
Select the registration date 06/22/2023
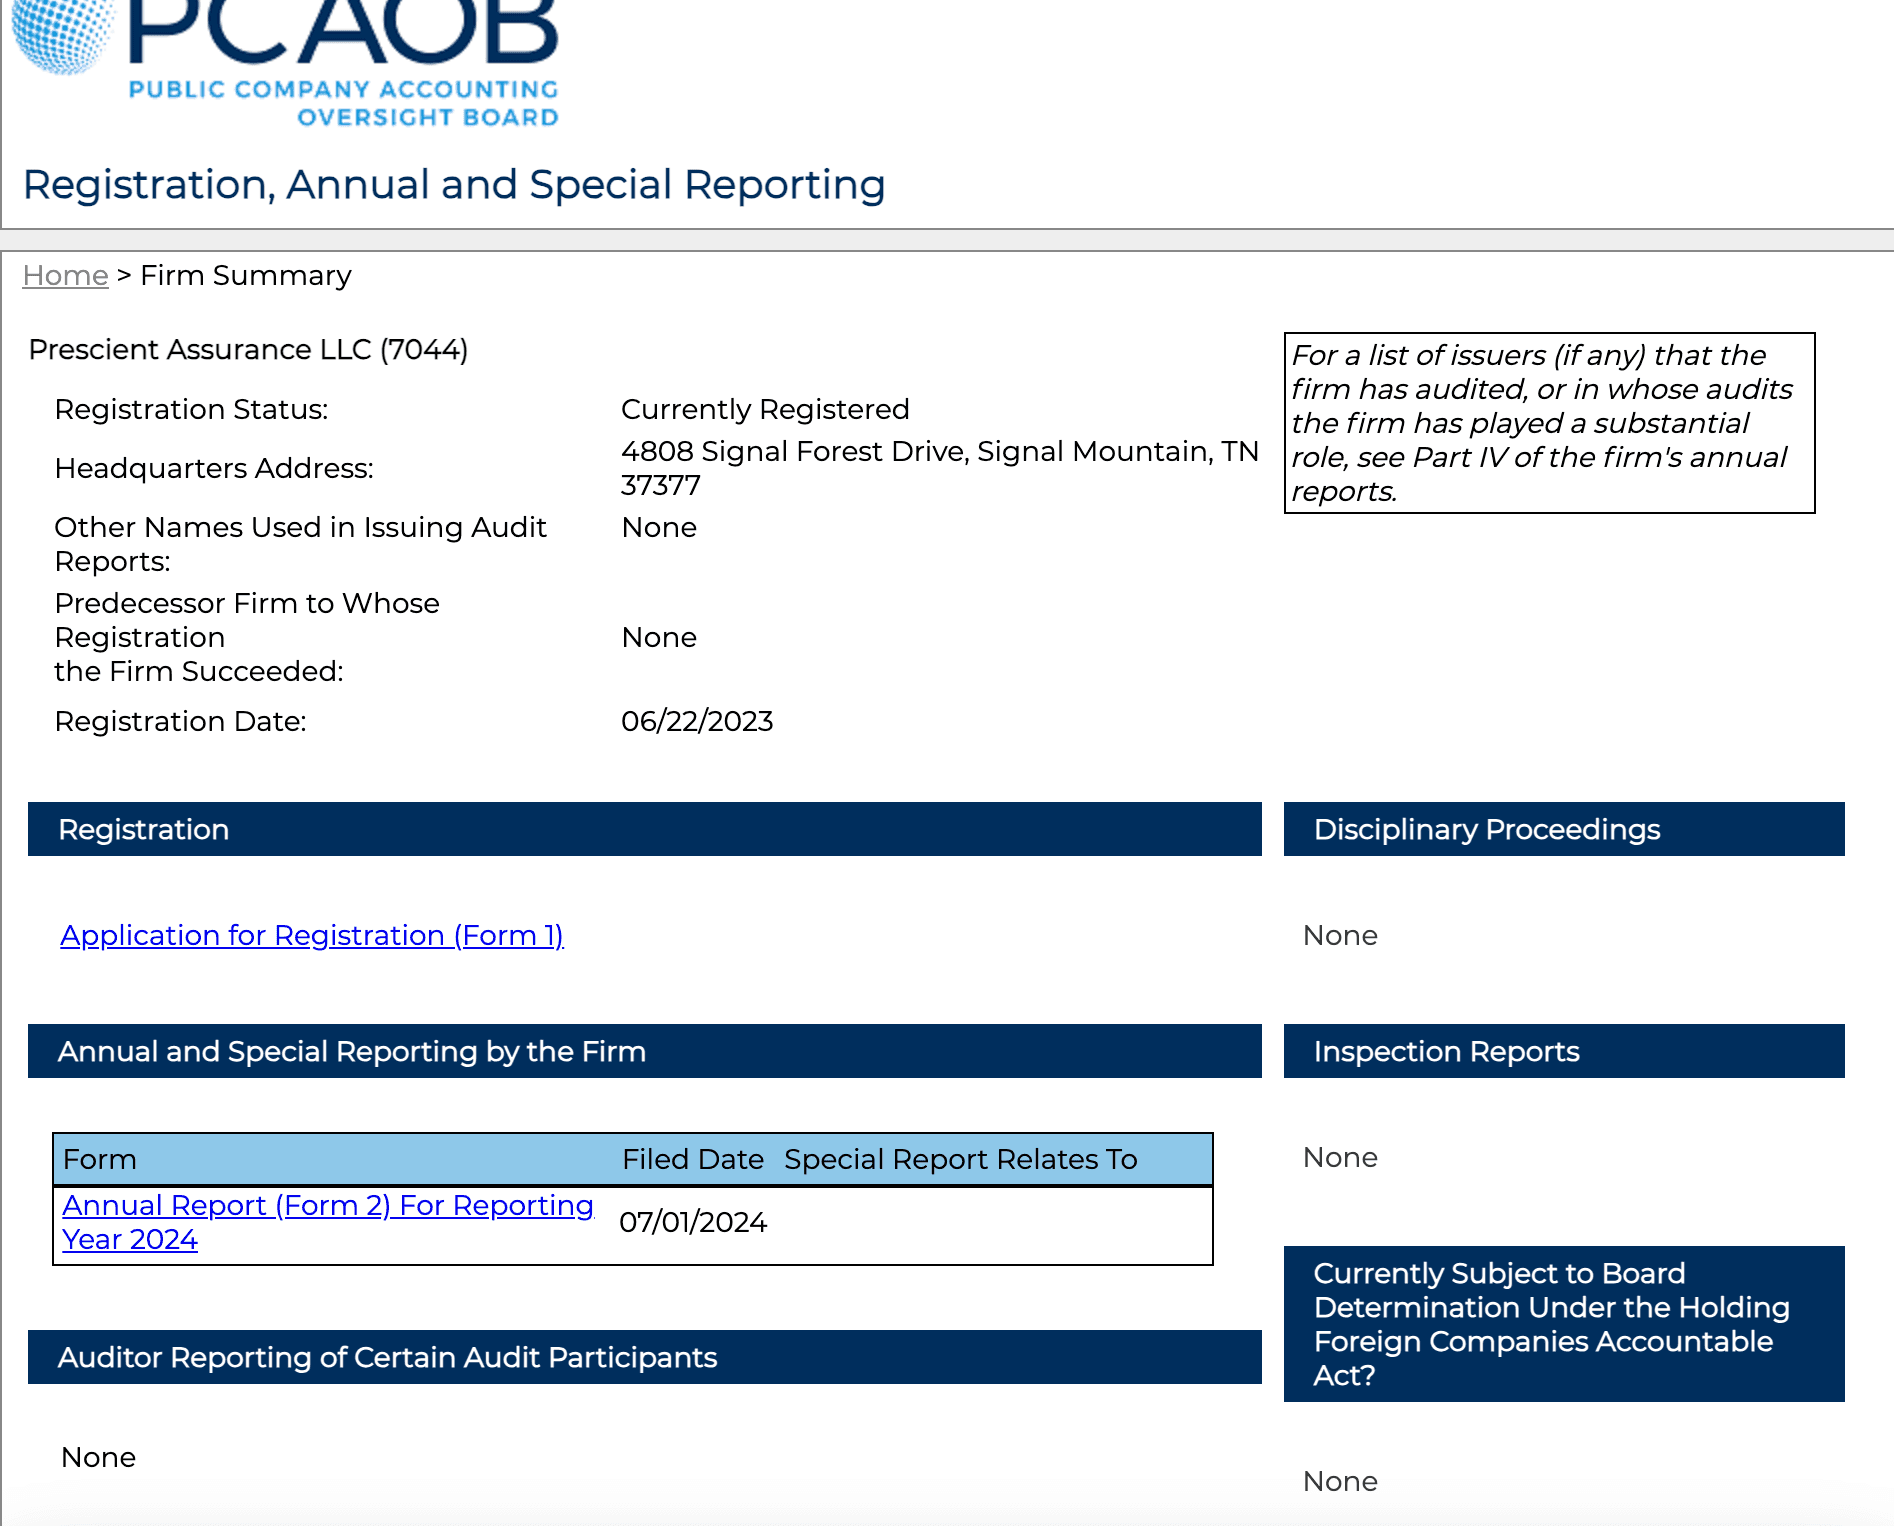[697, 721]
